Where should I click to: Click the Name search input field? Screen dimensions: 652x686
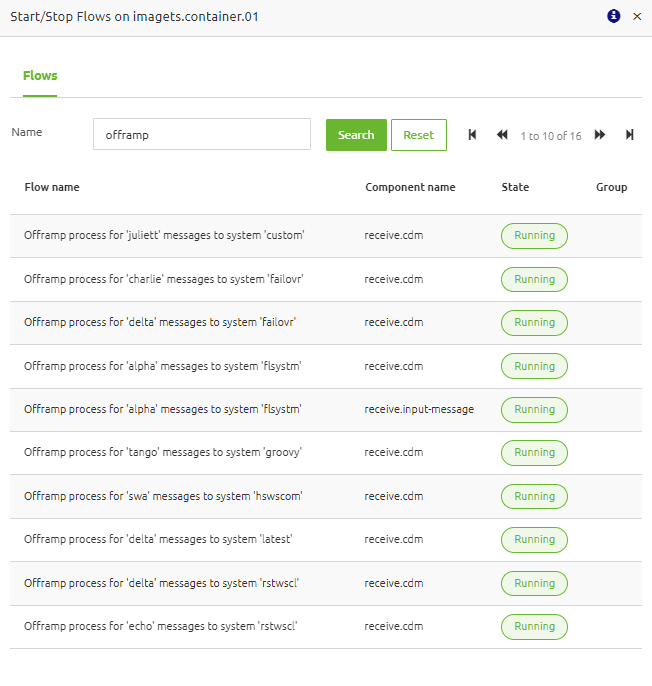tap(202, 134)
